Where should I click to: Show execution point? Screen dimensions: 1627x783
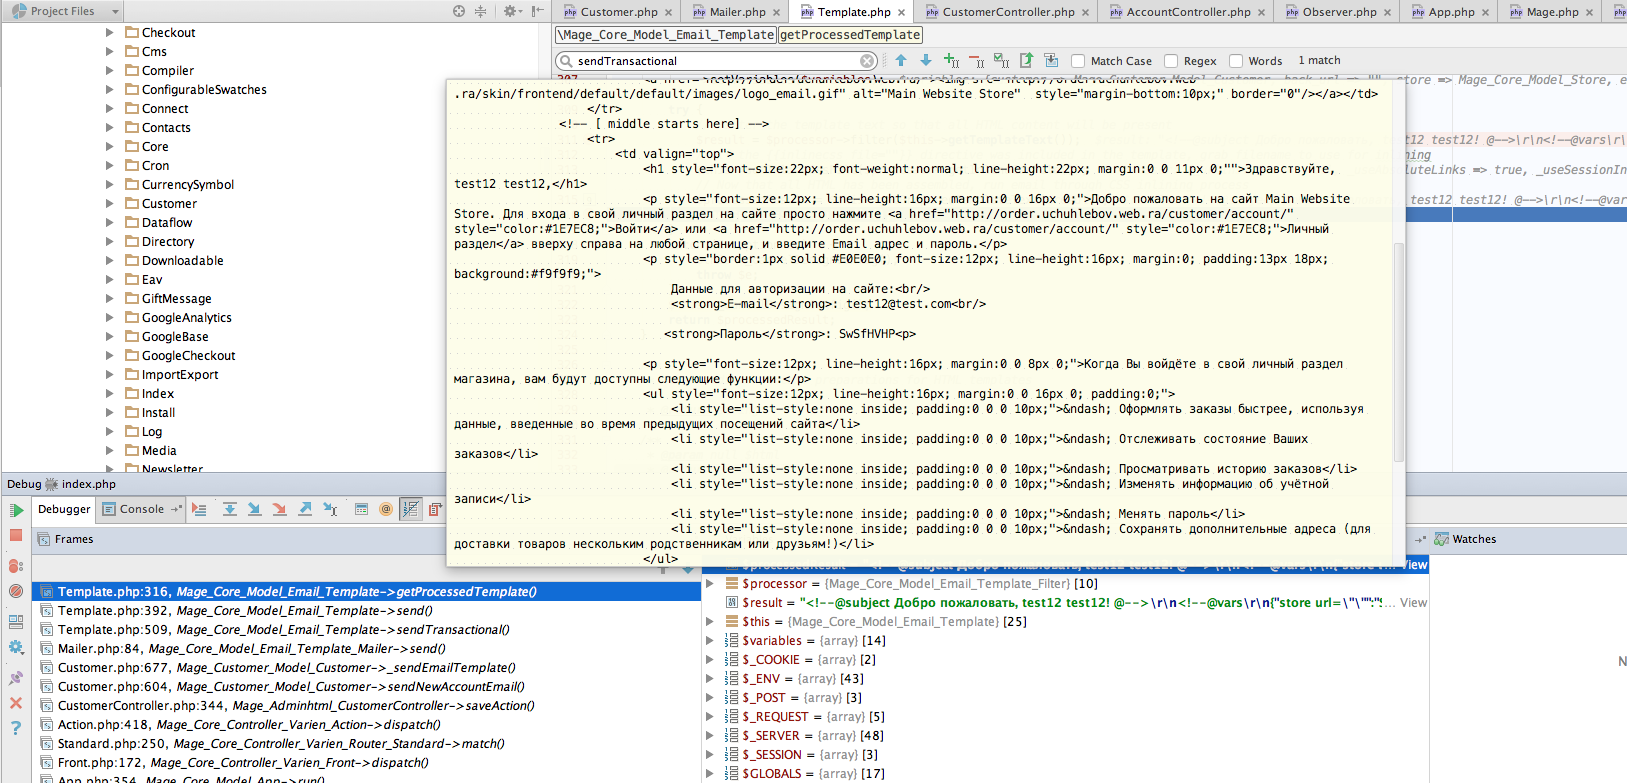coord(199,509)
